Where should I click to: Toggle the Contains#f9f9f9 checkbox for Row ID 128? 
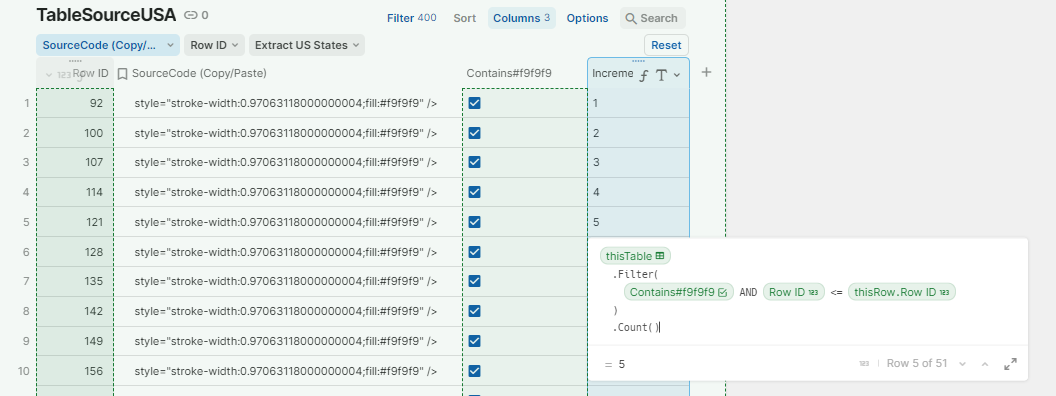[474, 252]
